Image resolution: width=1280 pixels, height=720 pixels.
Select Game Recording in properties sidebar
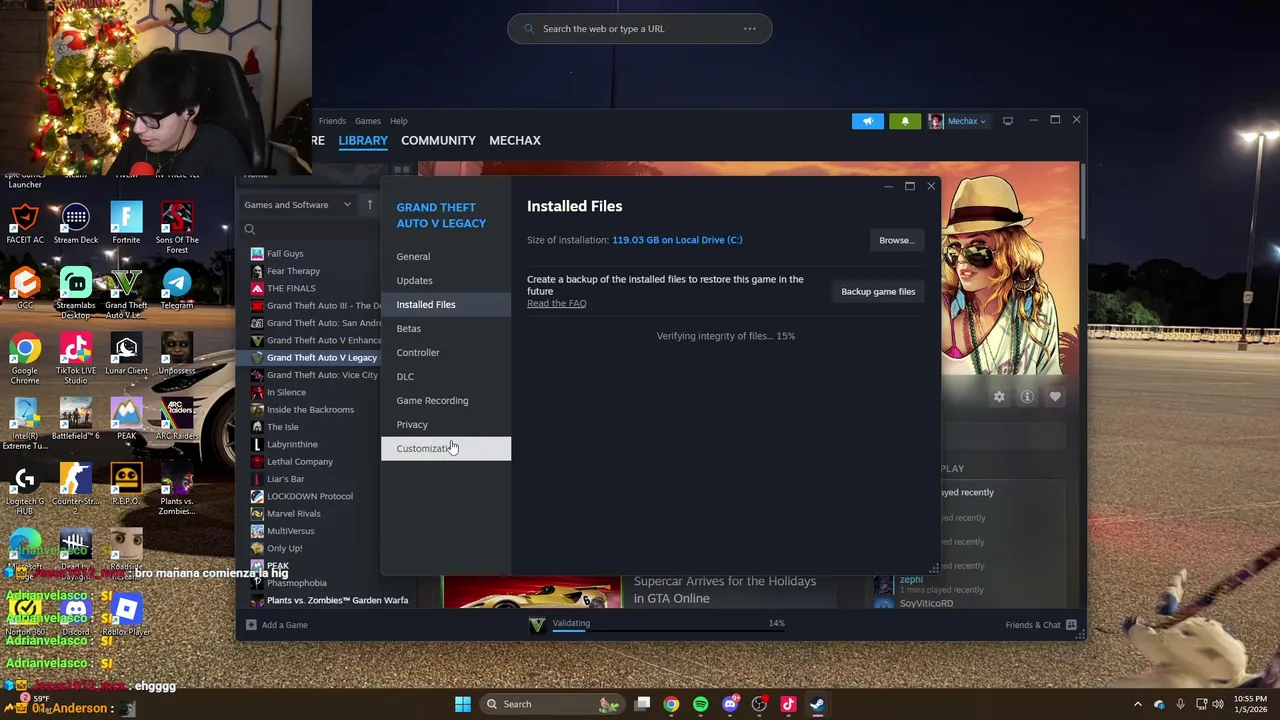coord(446,401)
